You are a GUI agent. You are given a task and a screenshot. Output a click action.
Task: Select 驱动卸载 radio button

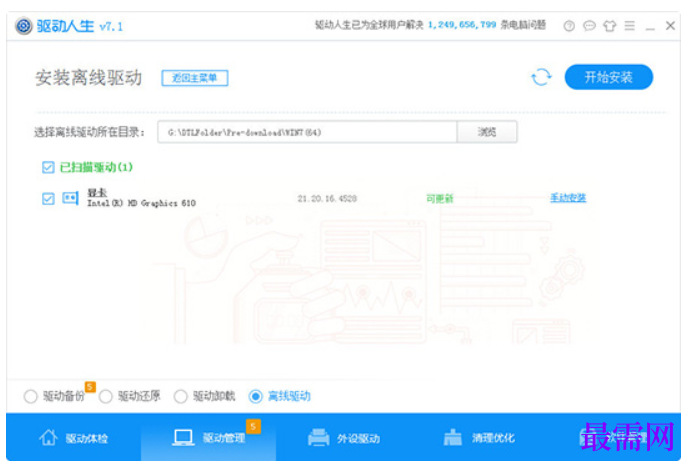pos(180,396)
